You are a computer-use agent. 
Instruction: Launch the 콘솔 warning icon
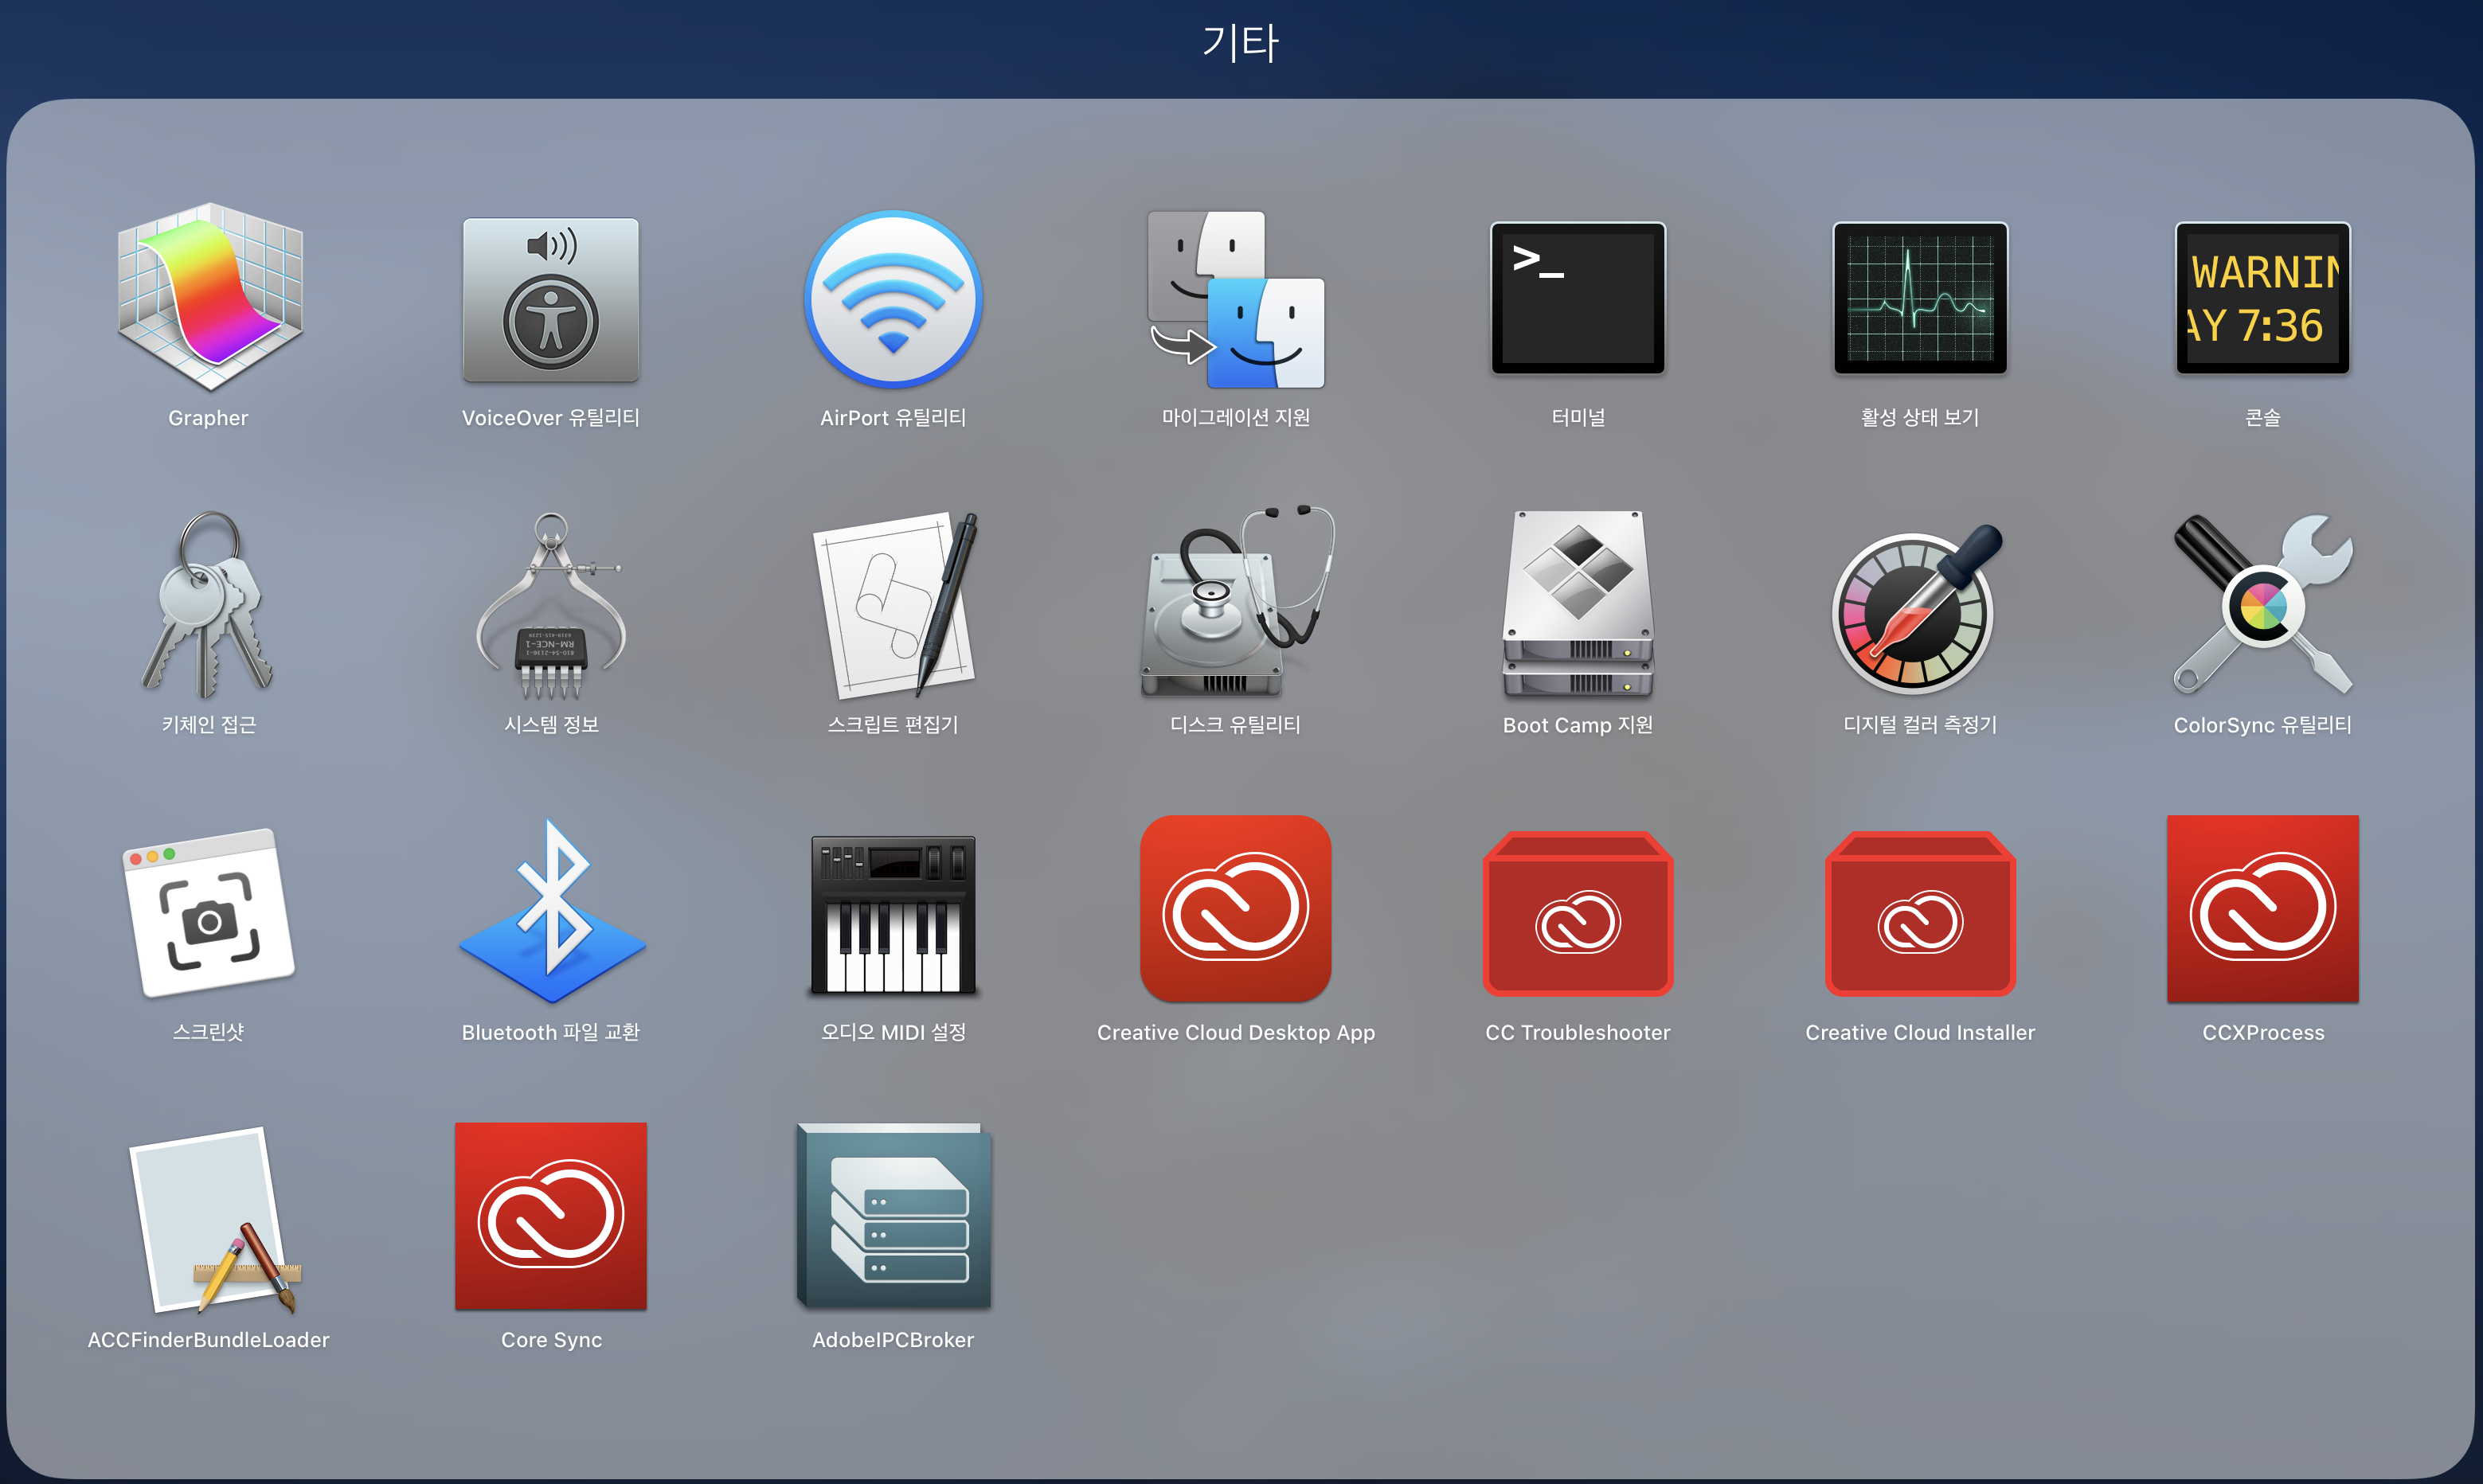coord(2262,298)
